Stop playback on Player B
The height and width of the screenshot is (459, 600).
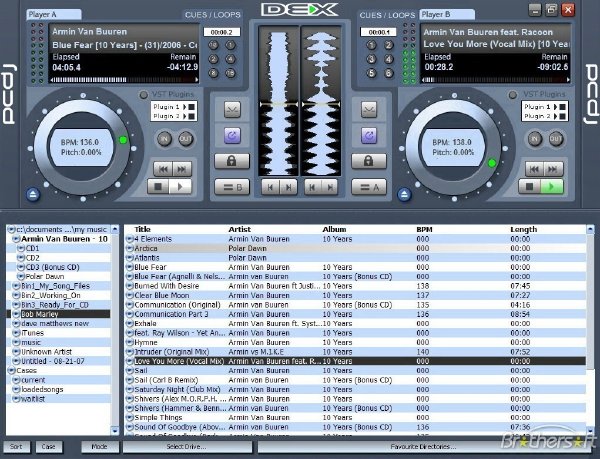point(530,187)
